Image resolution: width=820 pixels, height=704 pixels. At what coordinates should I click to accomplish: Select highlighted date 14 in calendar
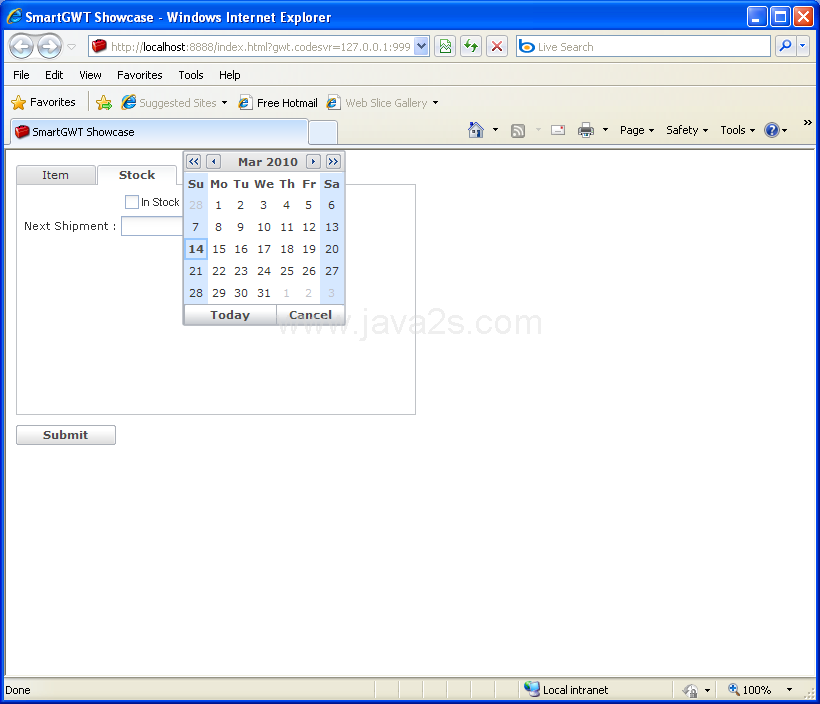196,249
